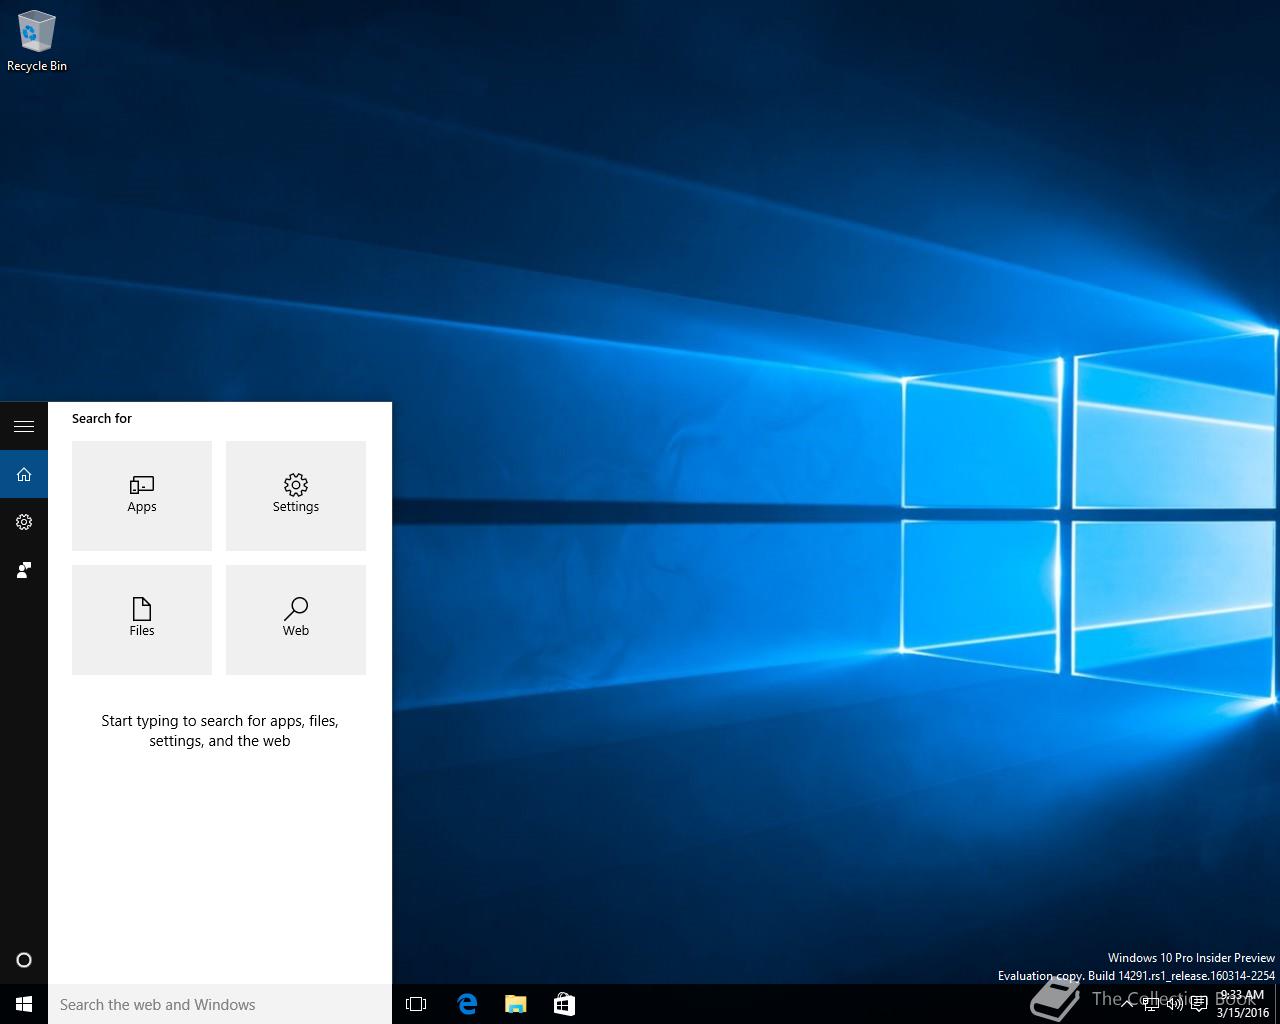Search for Settings tile

(x=296, y=496)
